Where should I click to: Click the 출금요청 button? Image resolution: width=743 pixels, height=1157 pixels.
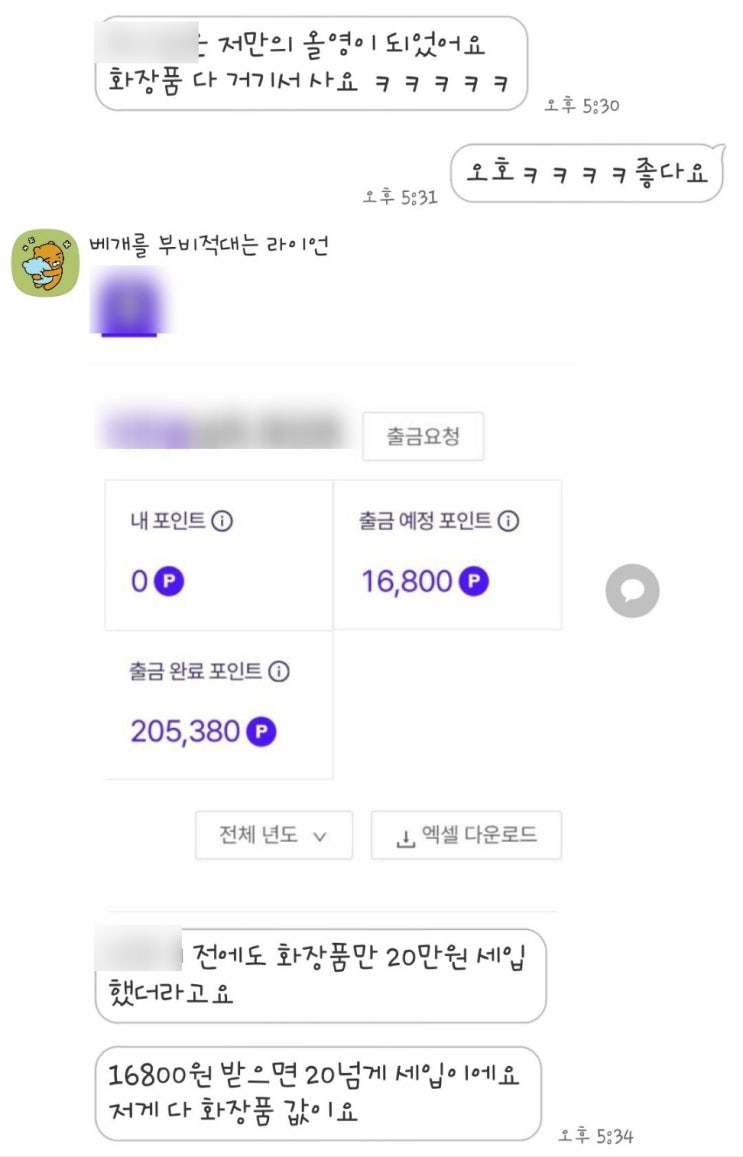pos(422,436)
